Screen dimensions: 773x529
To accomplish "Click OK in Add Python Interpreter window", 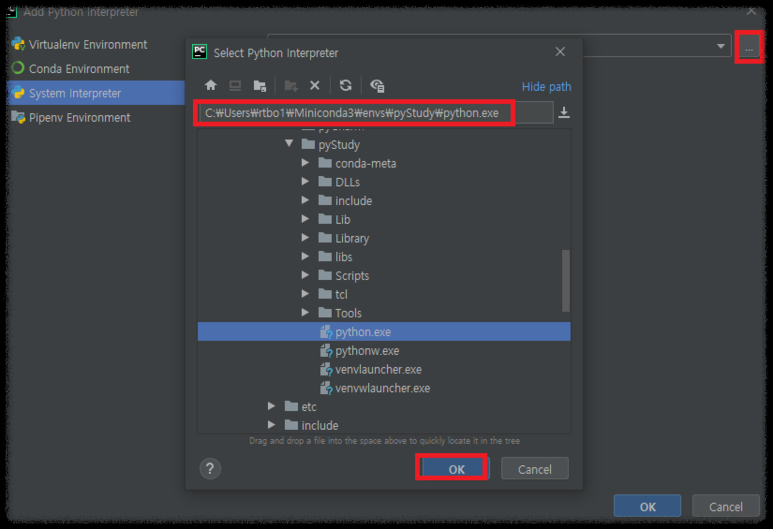I will 647,506.
